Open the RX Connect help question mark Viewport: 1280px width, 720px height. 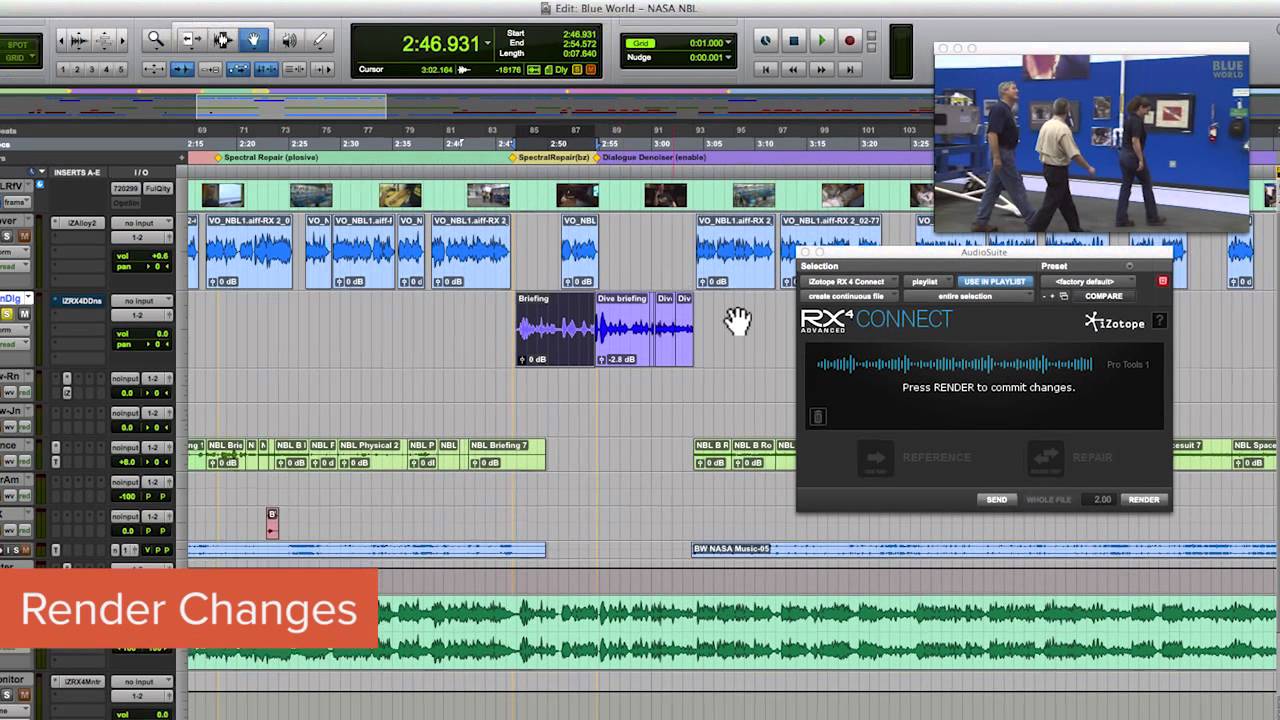(1159, 321)
